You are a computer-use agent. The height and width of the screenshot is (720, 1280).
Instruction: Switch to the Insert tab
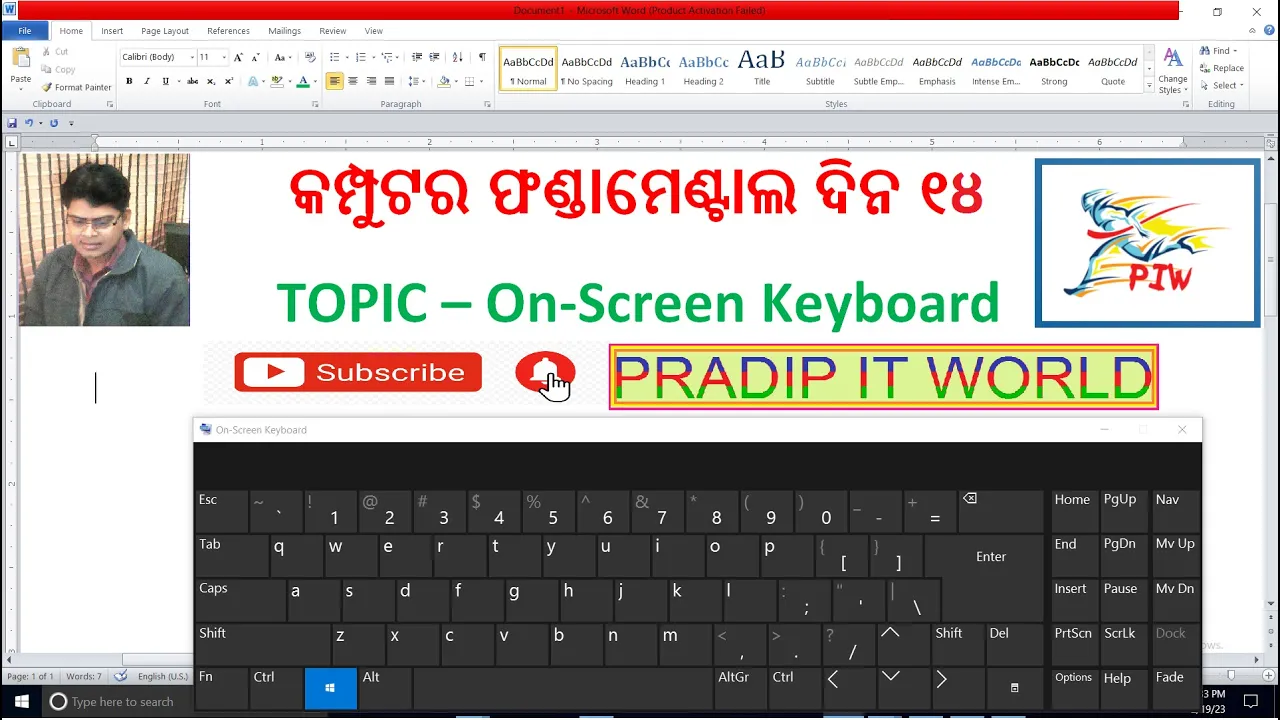pyautogui.click(x=112, y=31)
